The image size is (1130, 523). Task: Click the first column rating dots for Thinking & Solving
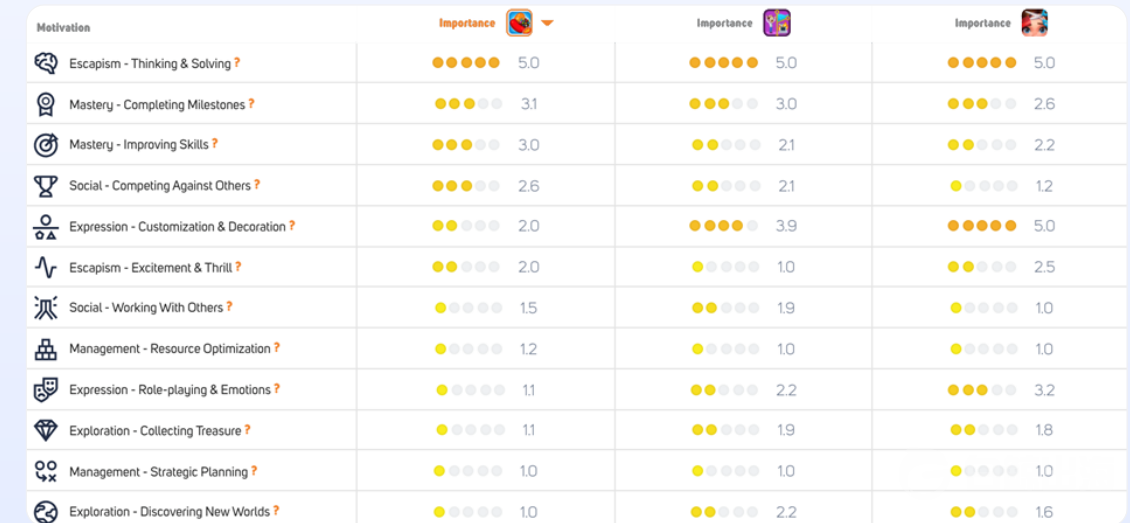(466, 63)
